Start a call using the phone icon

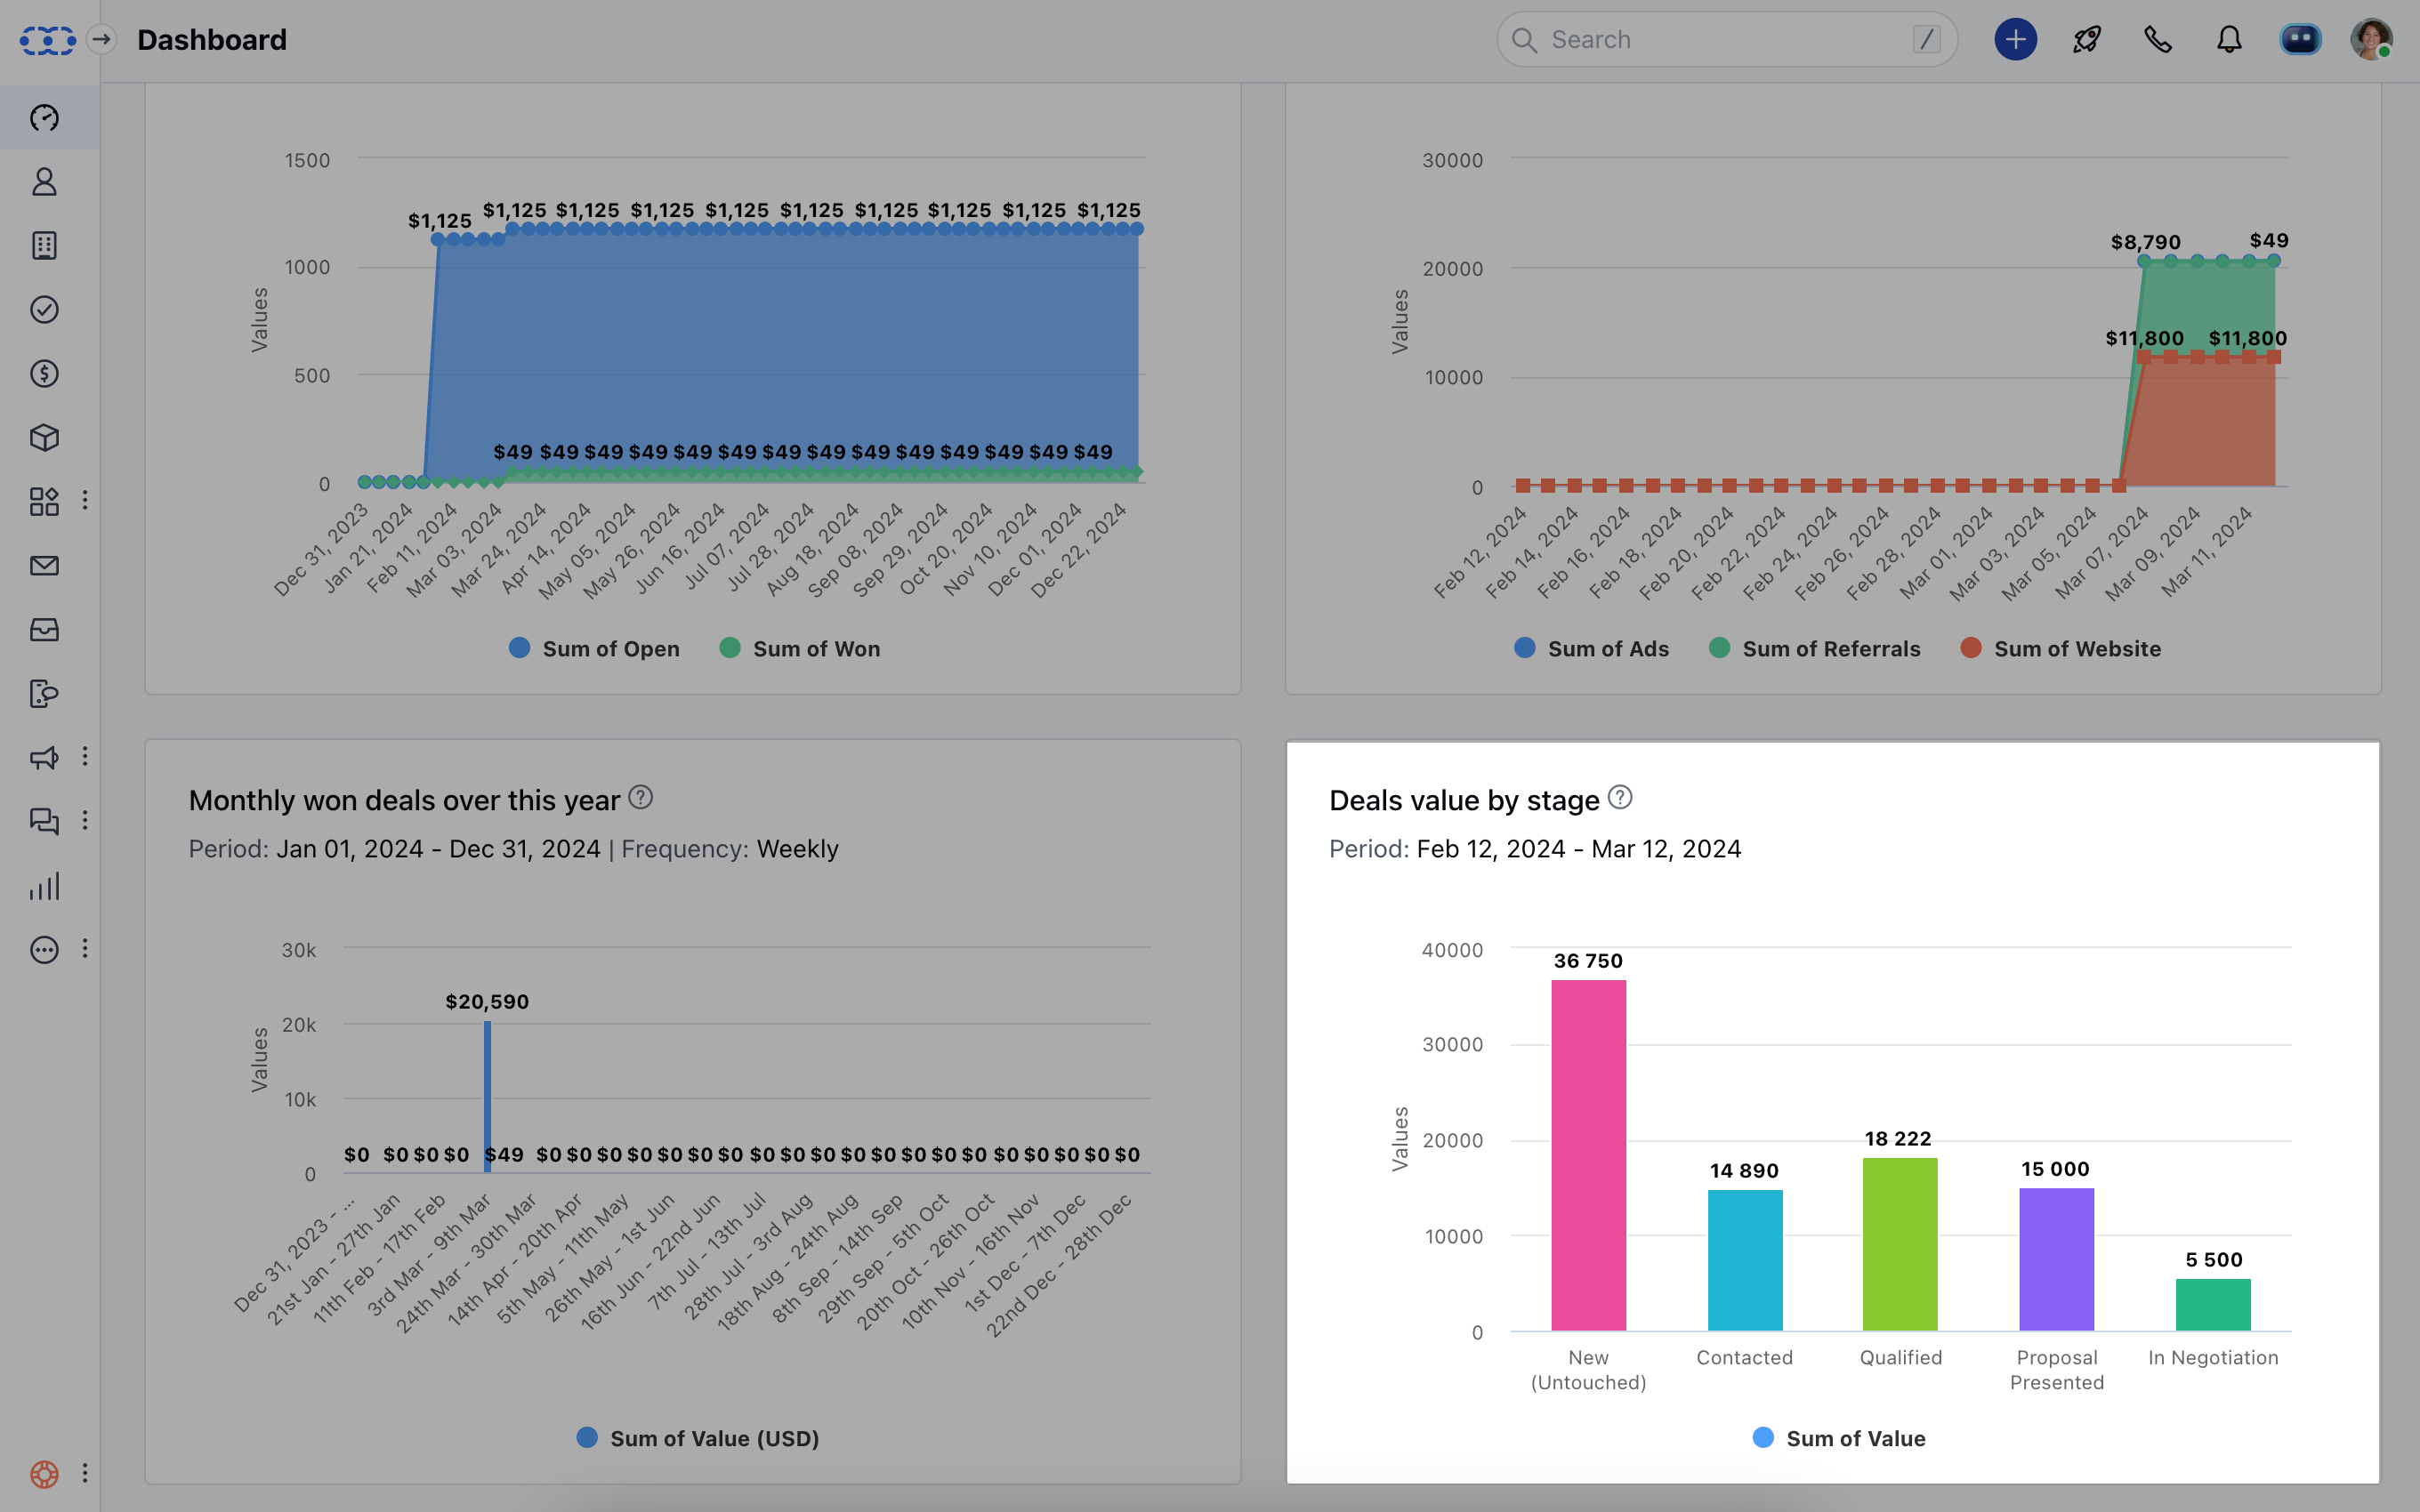tap(2157, 39)
